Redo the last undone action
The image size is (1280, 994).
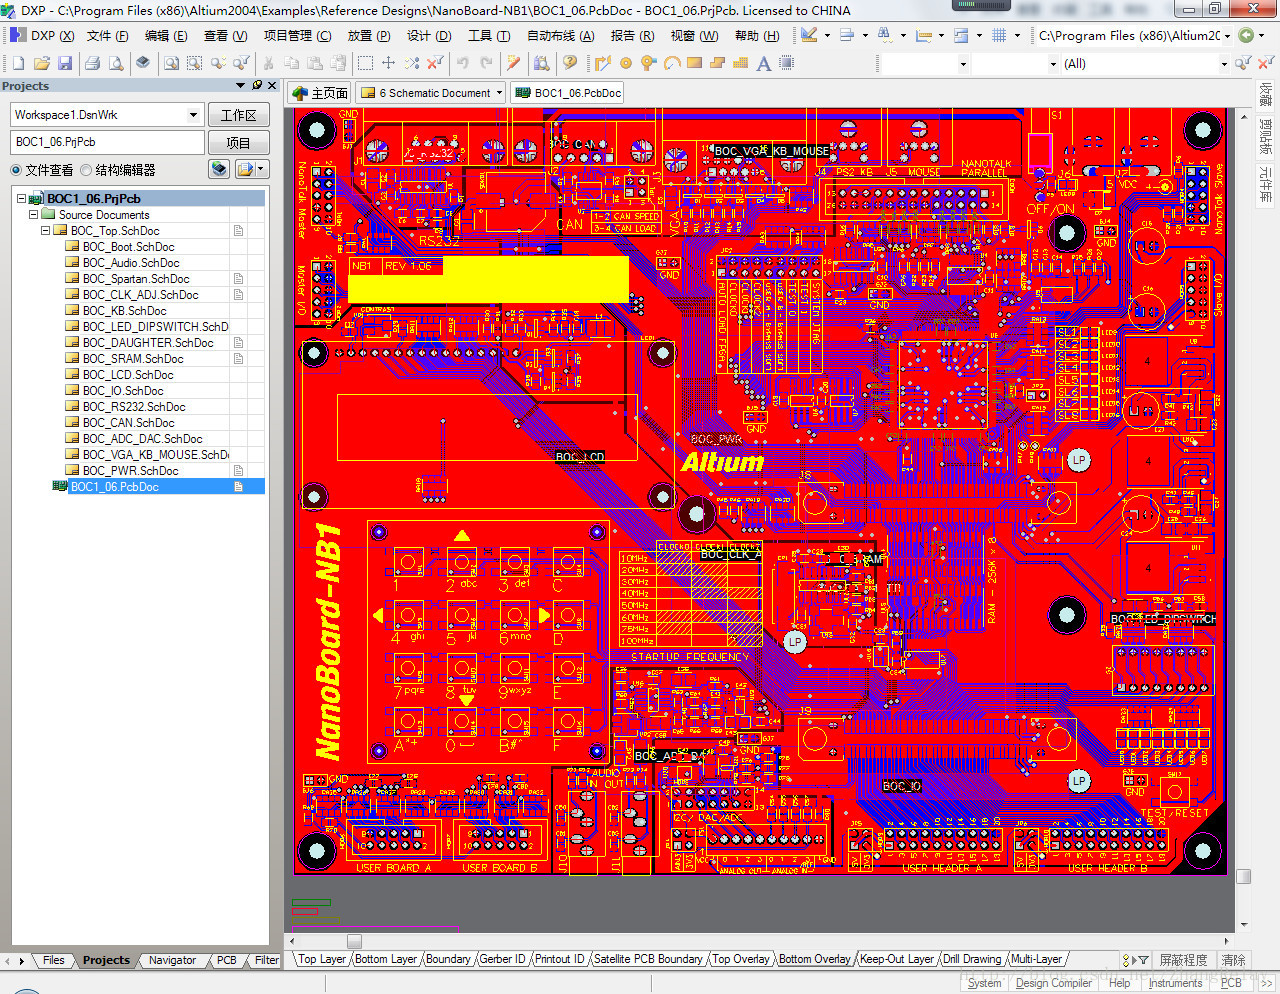[486, 63]
